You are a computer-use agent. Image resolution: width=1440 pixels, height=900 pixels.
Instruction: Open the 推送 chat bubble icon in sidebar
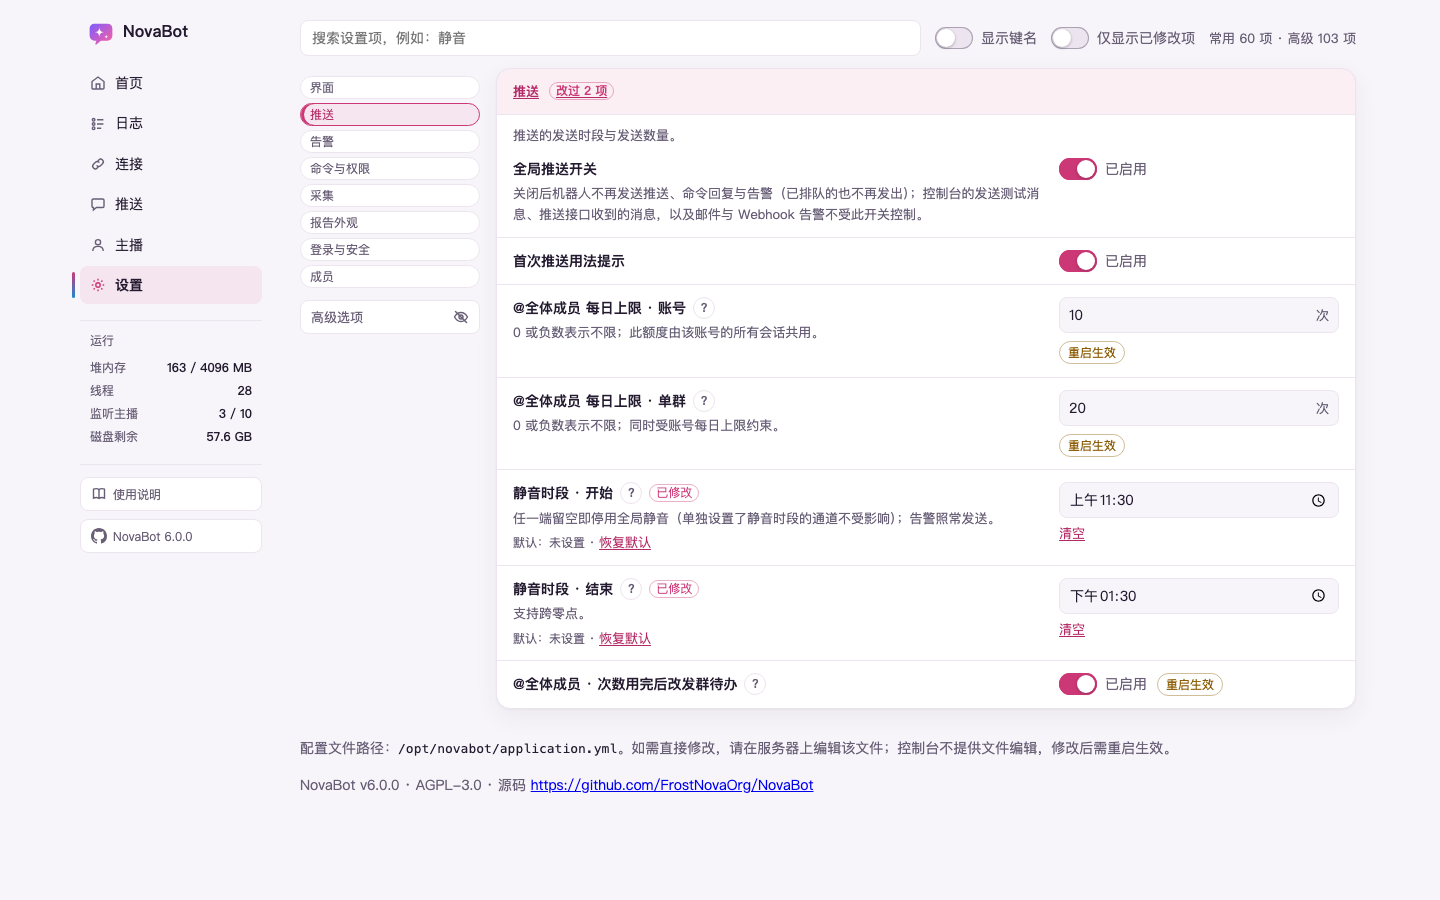[98, 204]
